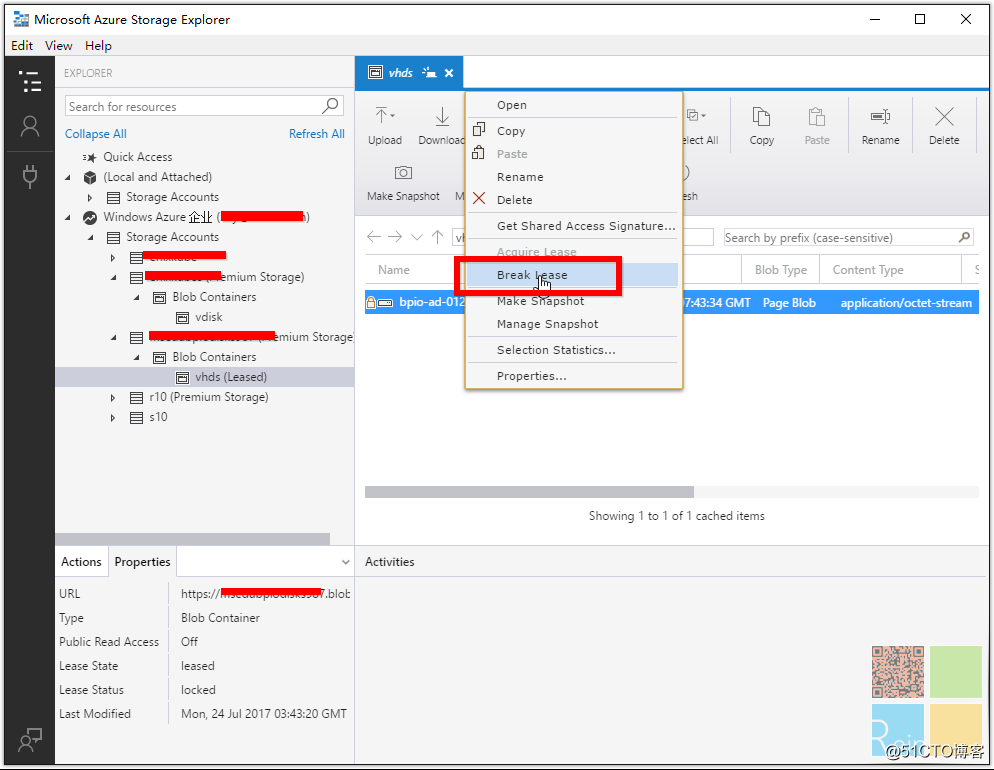This screenshot has height=770, width=994.
Task: Focus the Search by prefix field
Action: point(848,238)
